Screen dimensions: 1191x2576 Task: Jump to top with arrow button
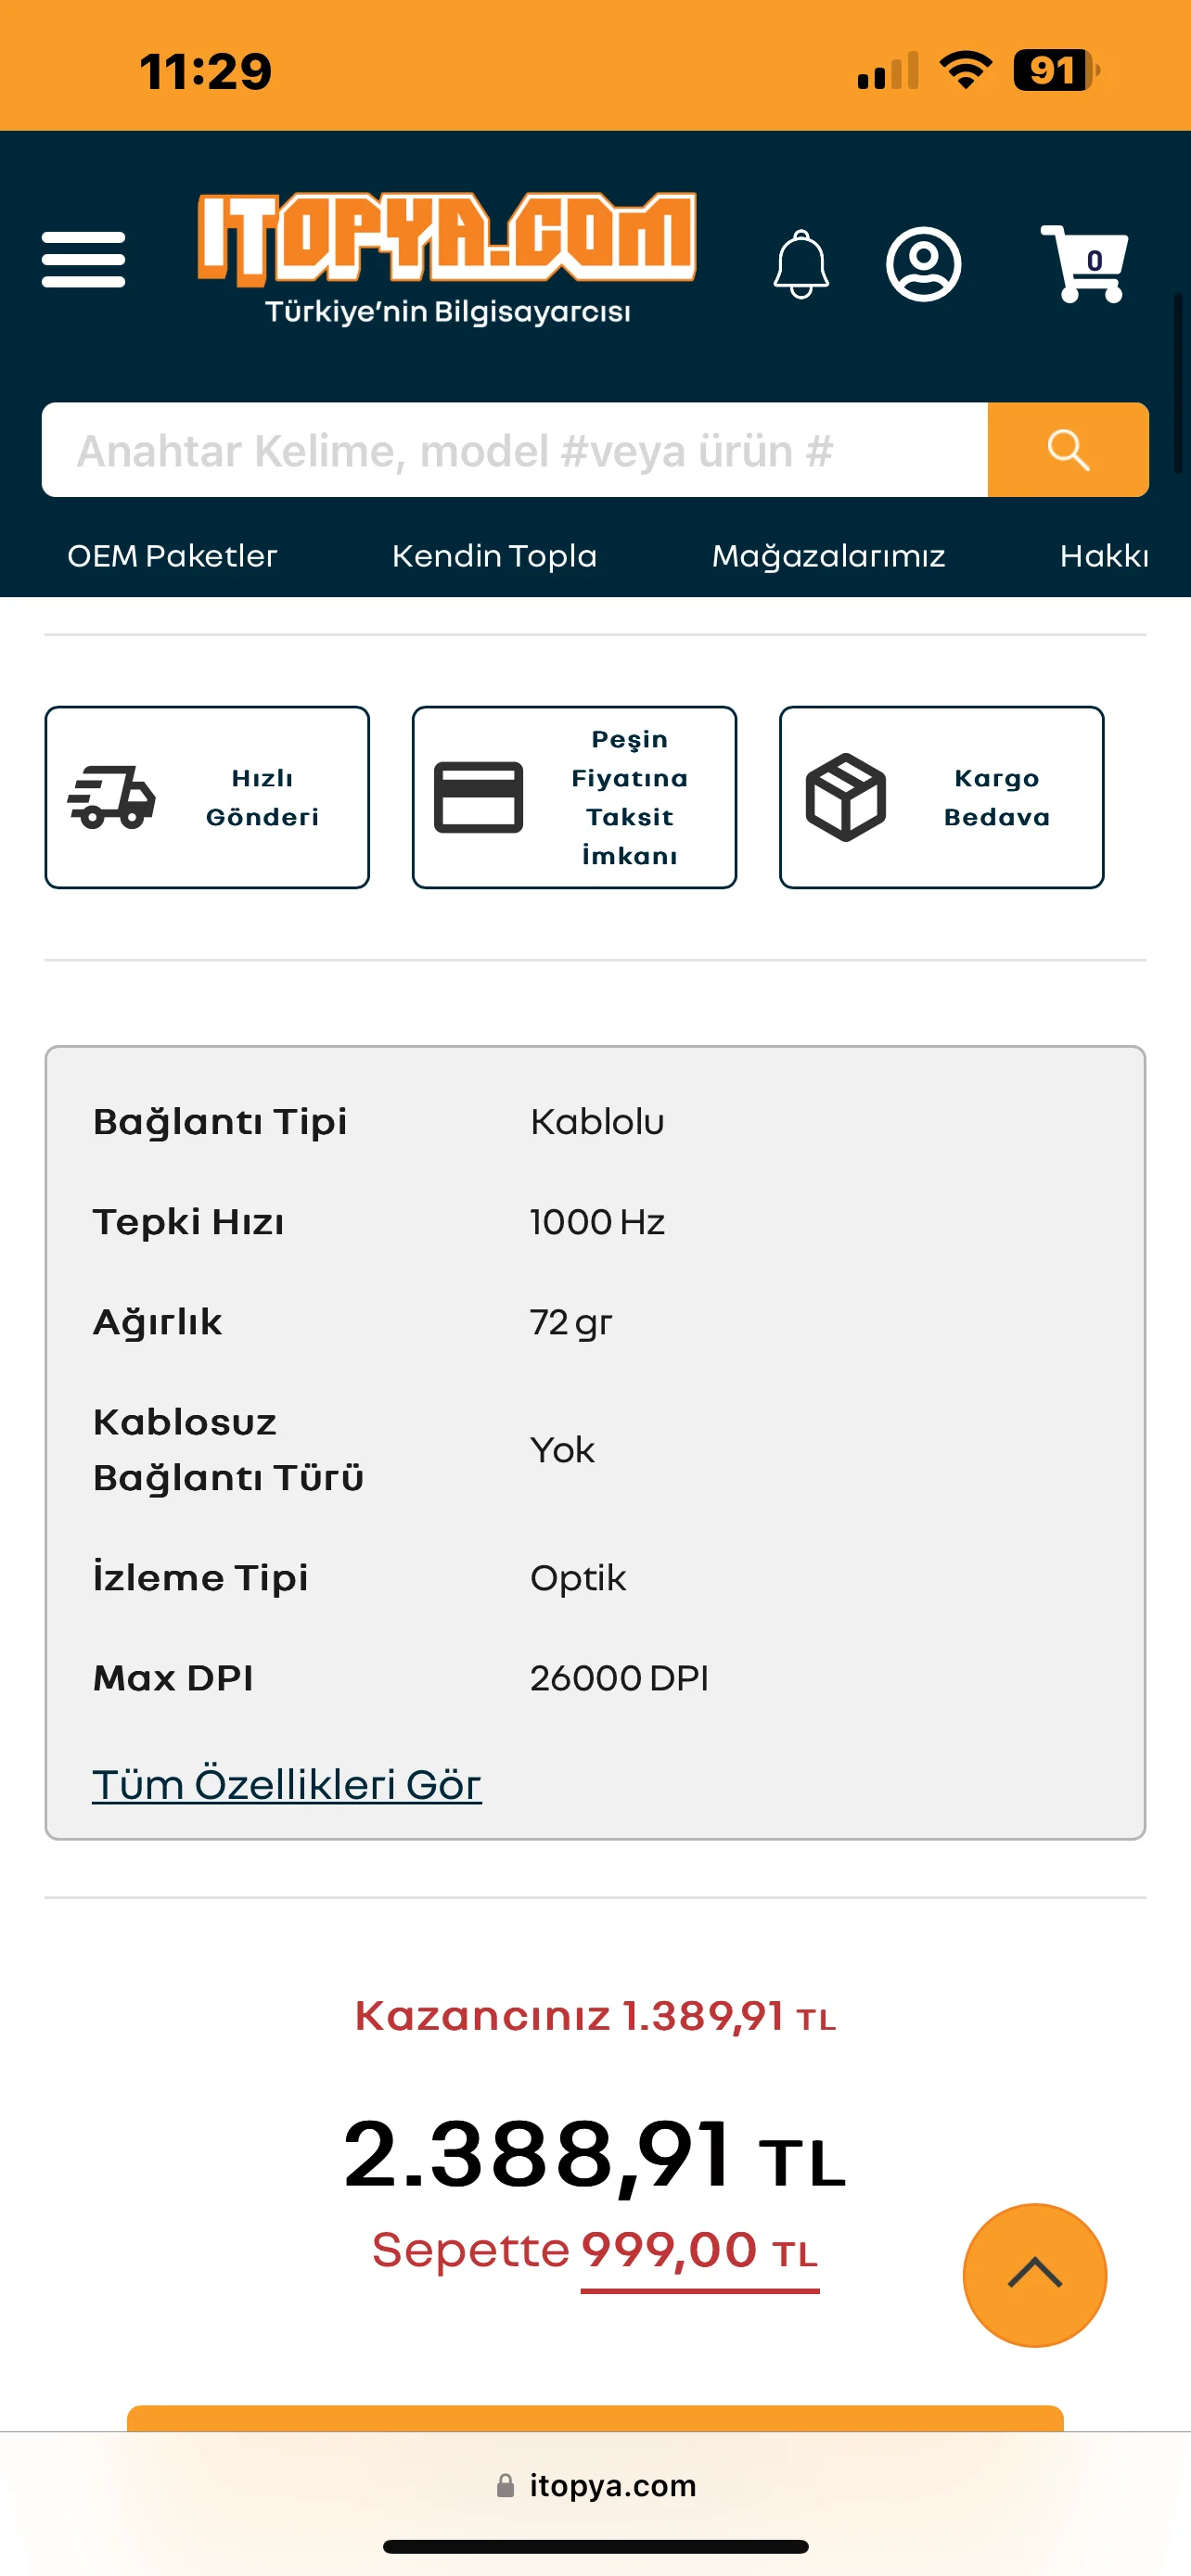1035,2275
